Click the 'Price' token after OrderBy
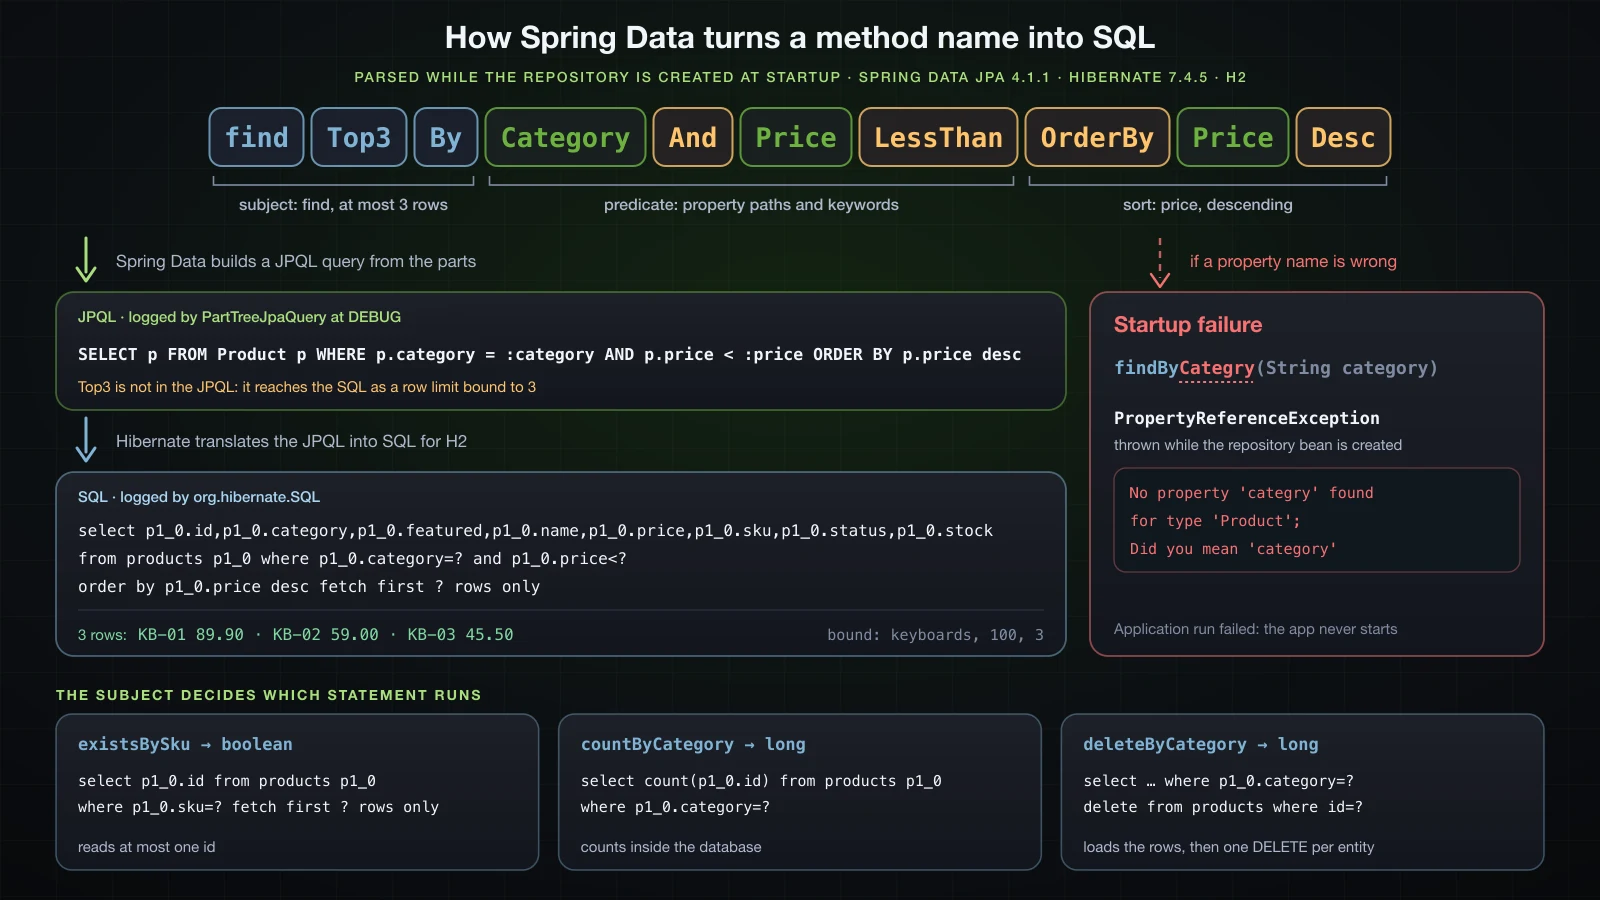1600x900 pixels. [x=1233, y=137]
